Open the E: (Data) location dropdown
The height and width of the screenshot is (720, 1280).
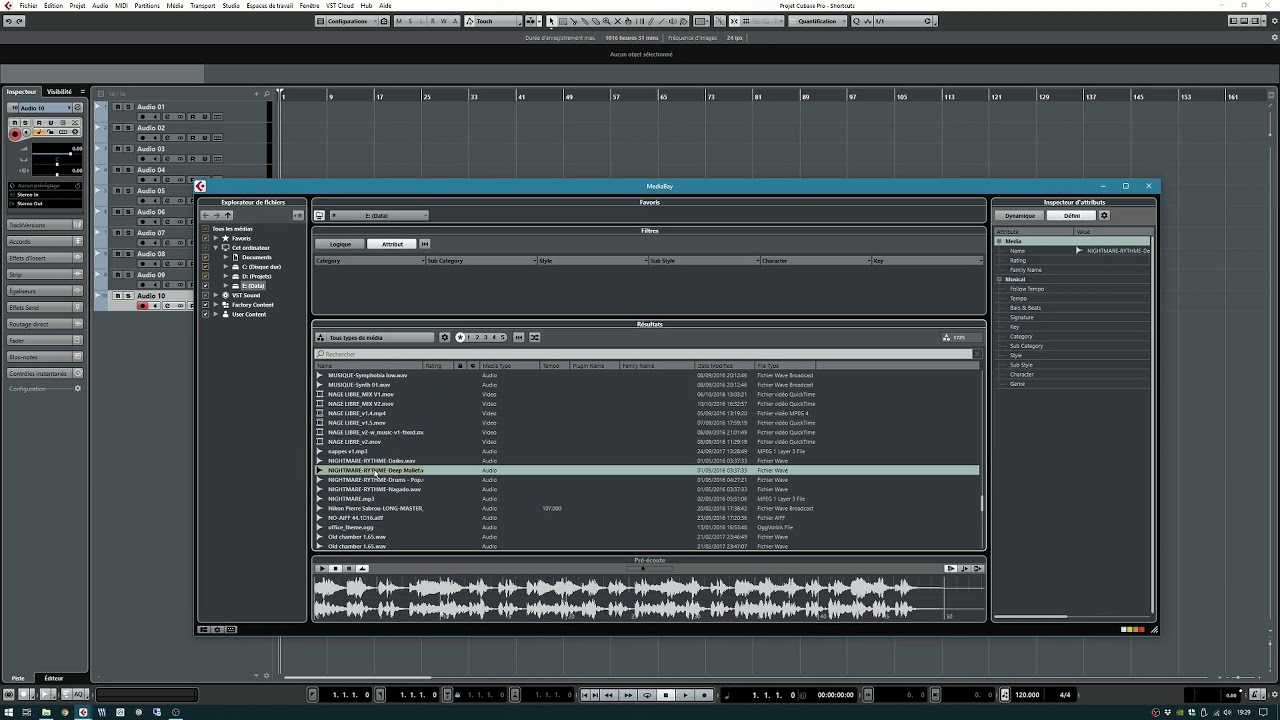[x=380, y=215]
